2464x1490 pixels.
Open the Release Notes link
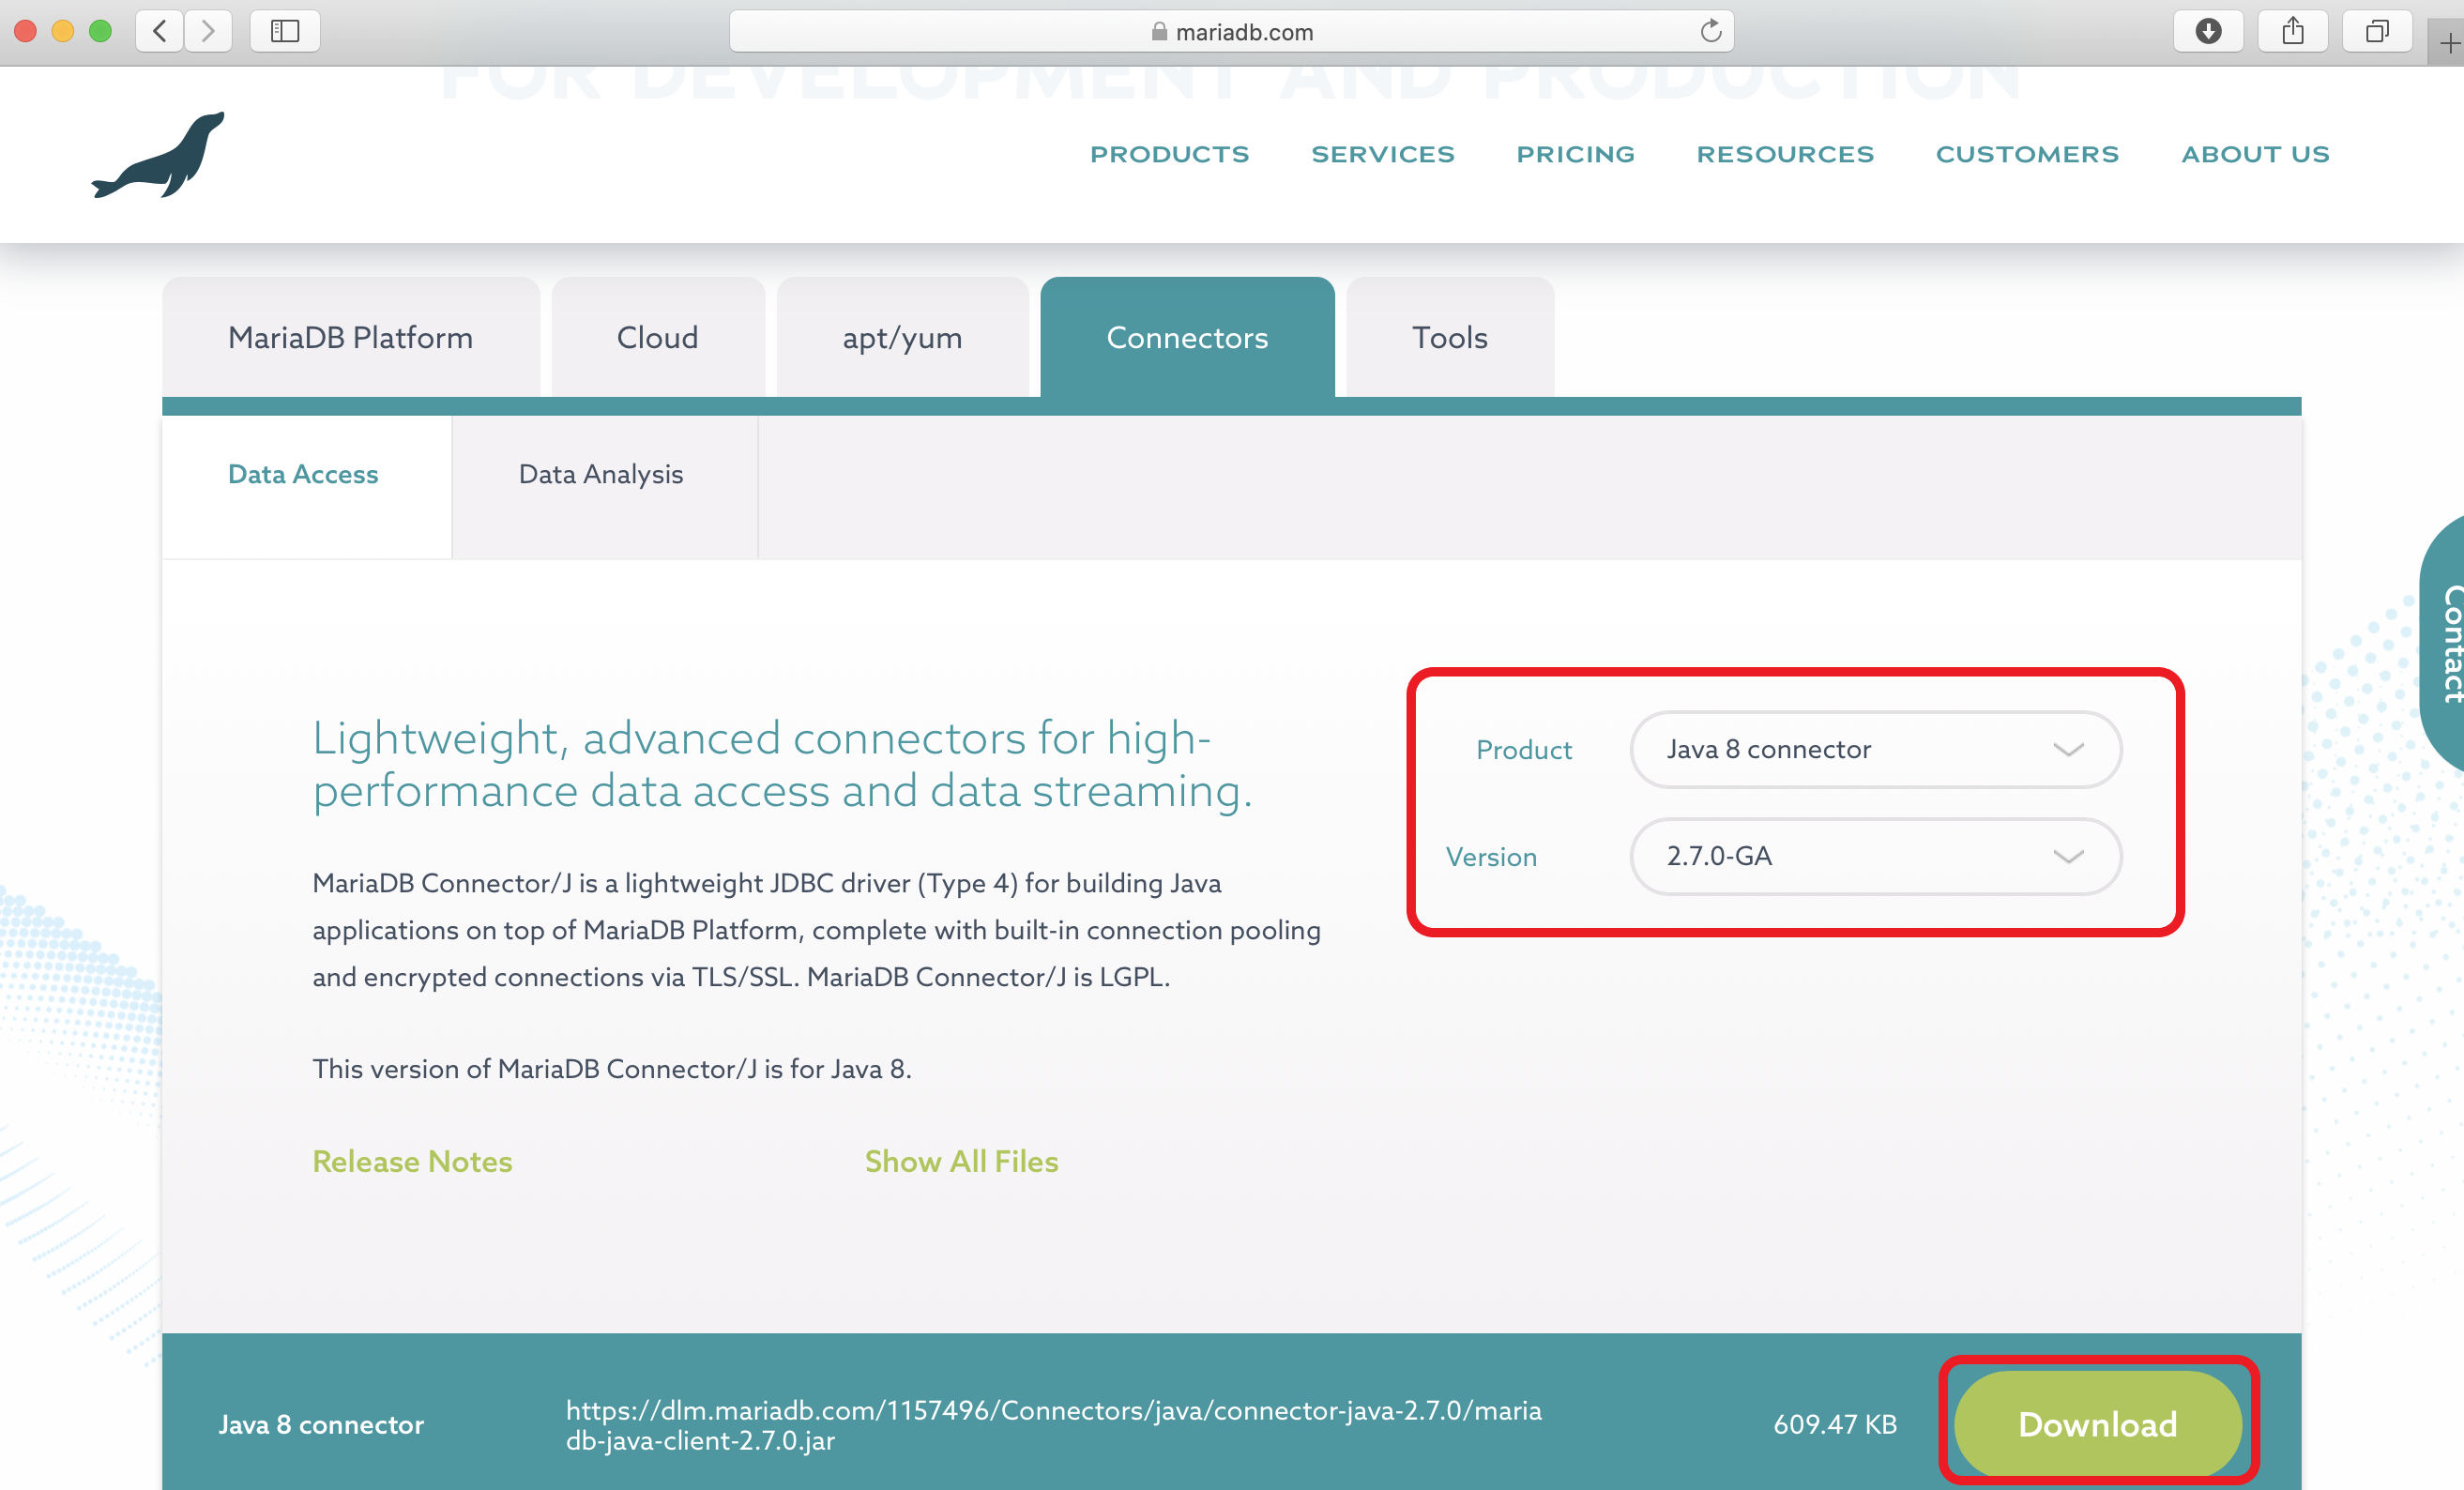pos(412,1161)
